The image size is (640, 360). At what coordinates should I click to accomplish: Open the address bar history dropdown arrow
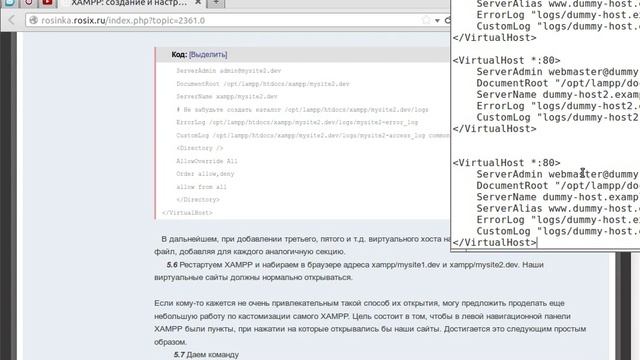coord(437,20)
